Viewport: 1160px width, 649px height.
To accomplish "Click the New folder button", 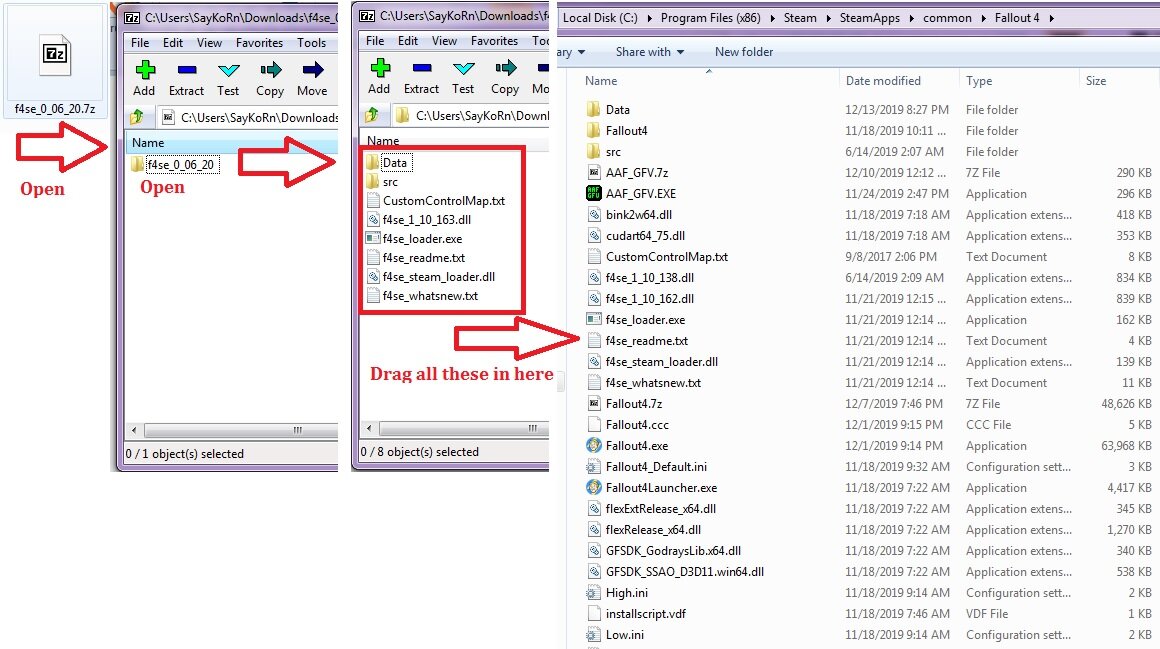I will pos(743,52).
